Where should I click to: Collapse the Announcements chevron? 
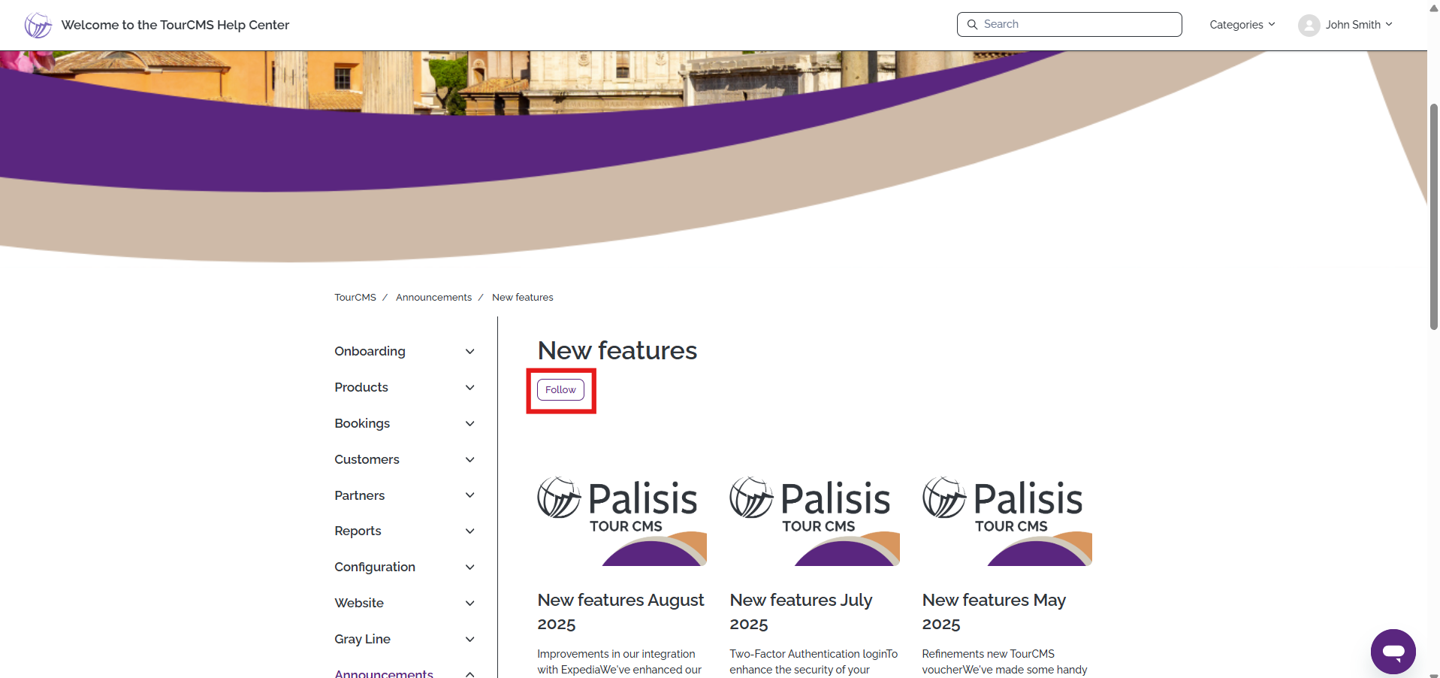coord(470,673)
